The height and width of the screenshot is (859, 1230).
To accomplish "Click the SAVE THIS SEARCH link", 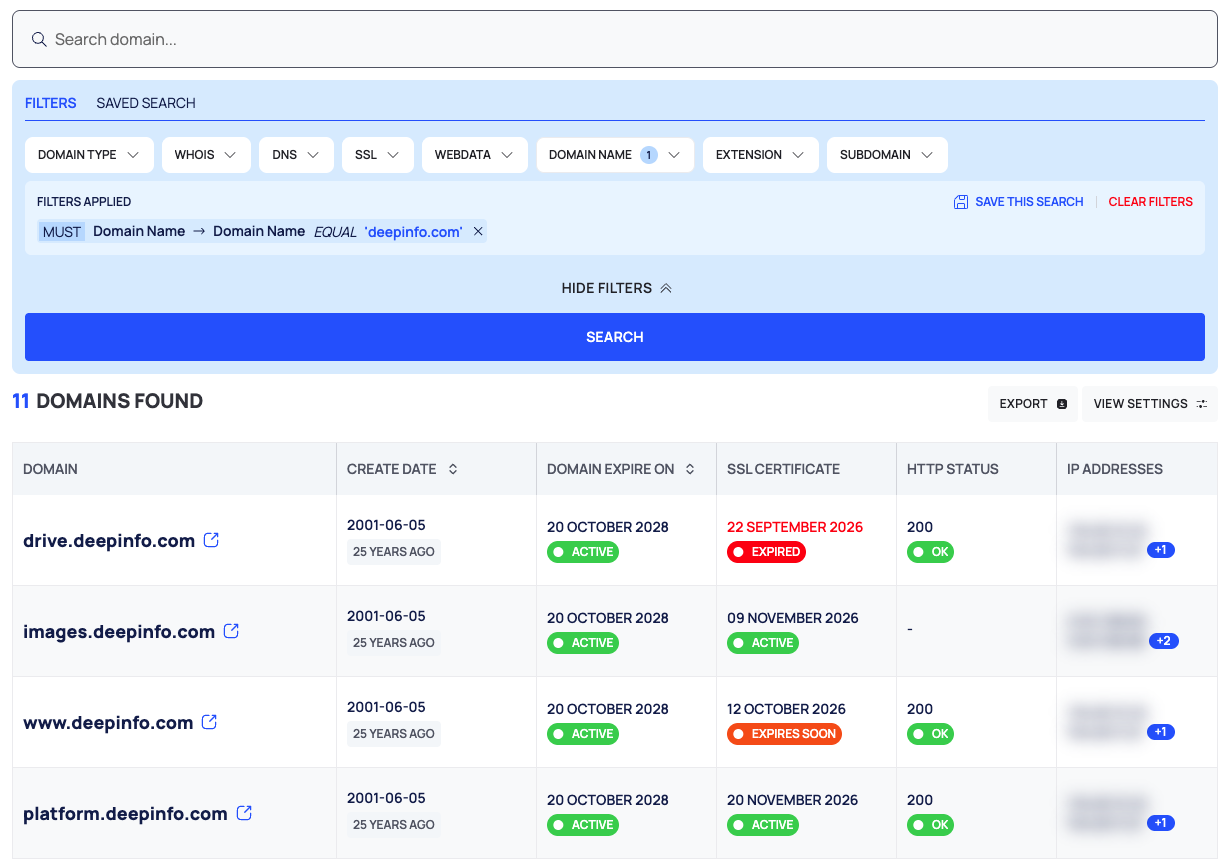I will click(1029, 202).
